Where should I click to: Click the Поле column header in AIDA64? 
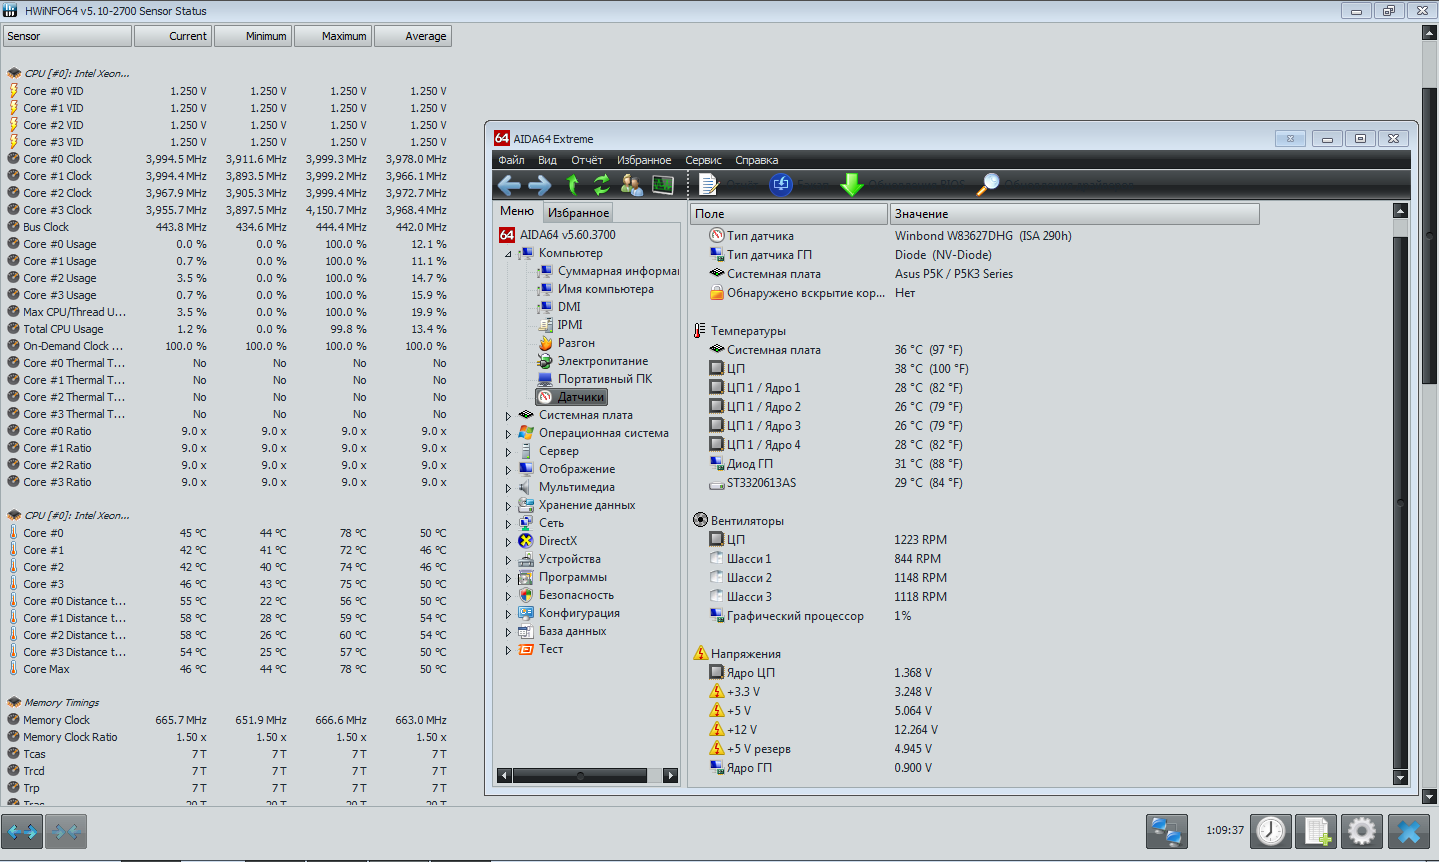click(x=789, y=214)
